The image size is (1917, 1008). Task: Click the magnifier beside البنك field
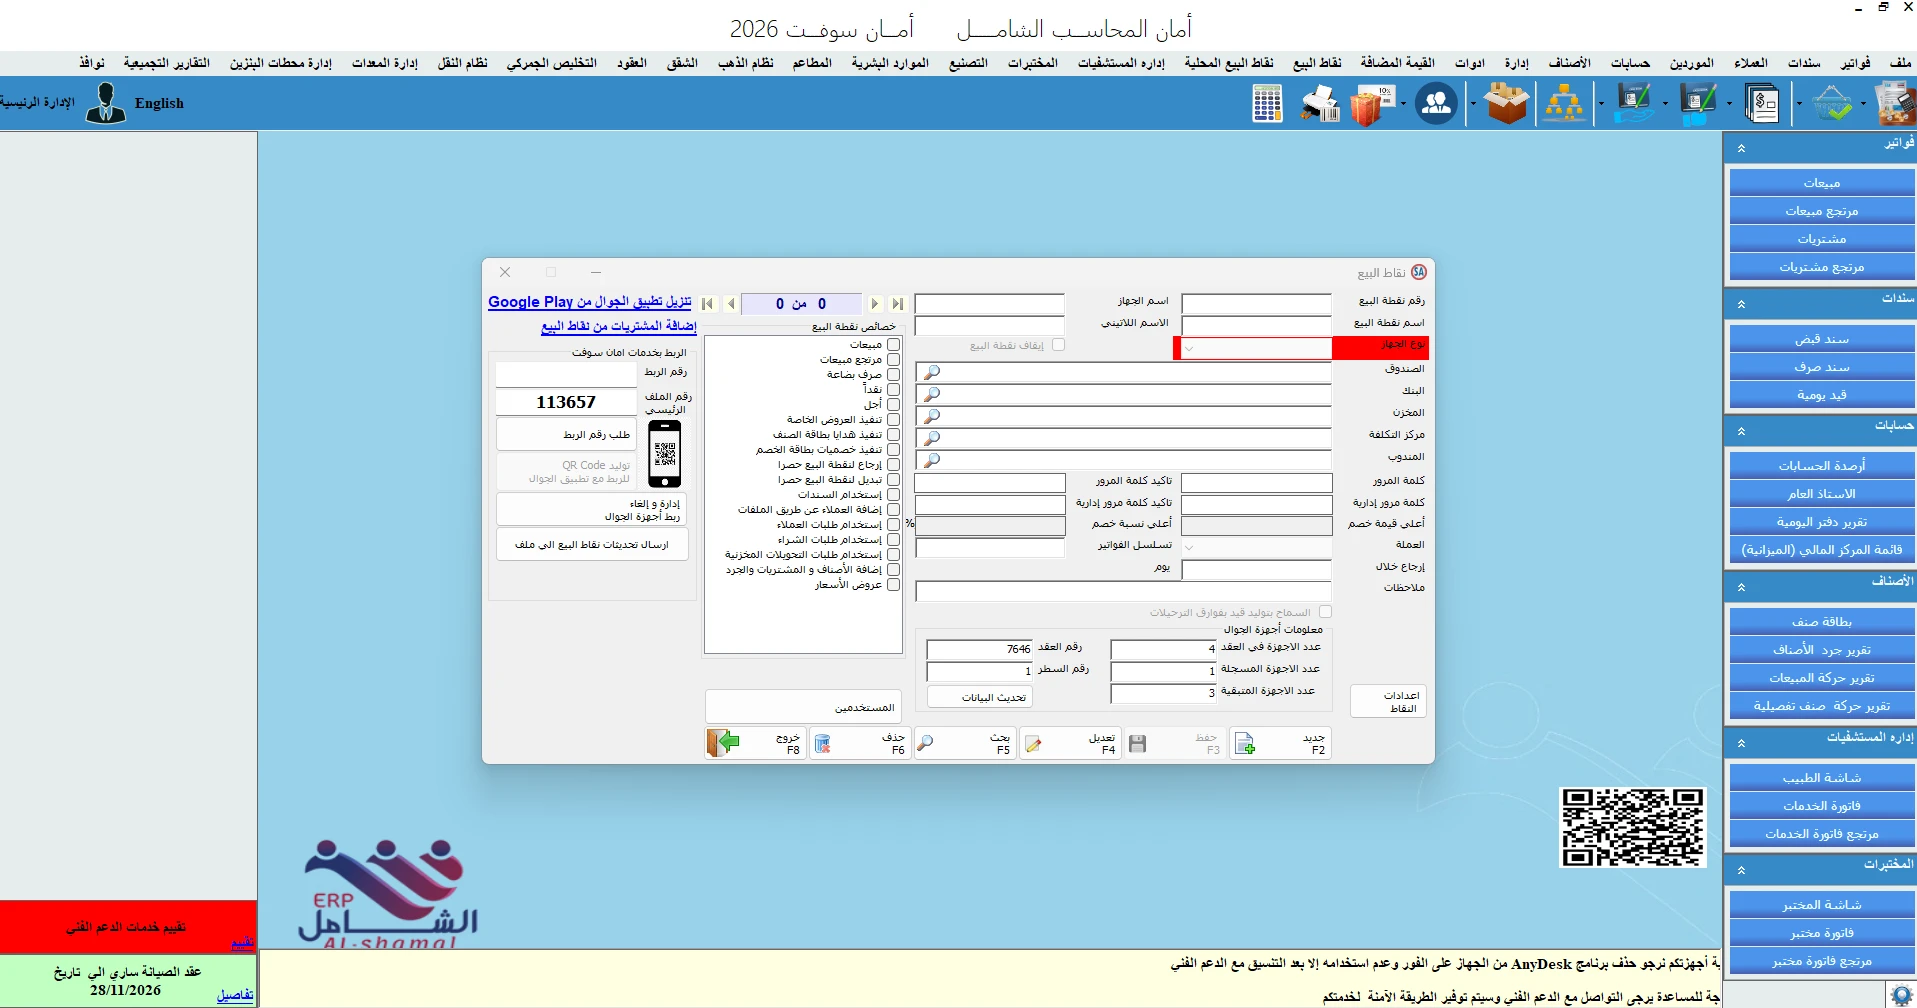(931, 394)
